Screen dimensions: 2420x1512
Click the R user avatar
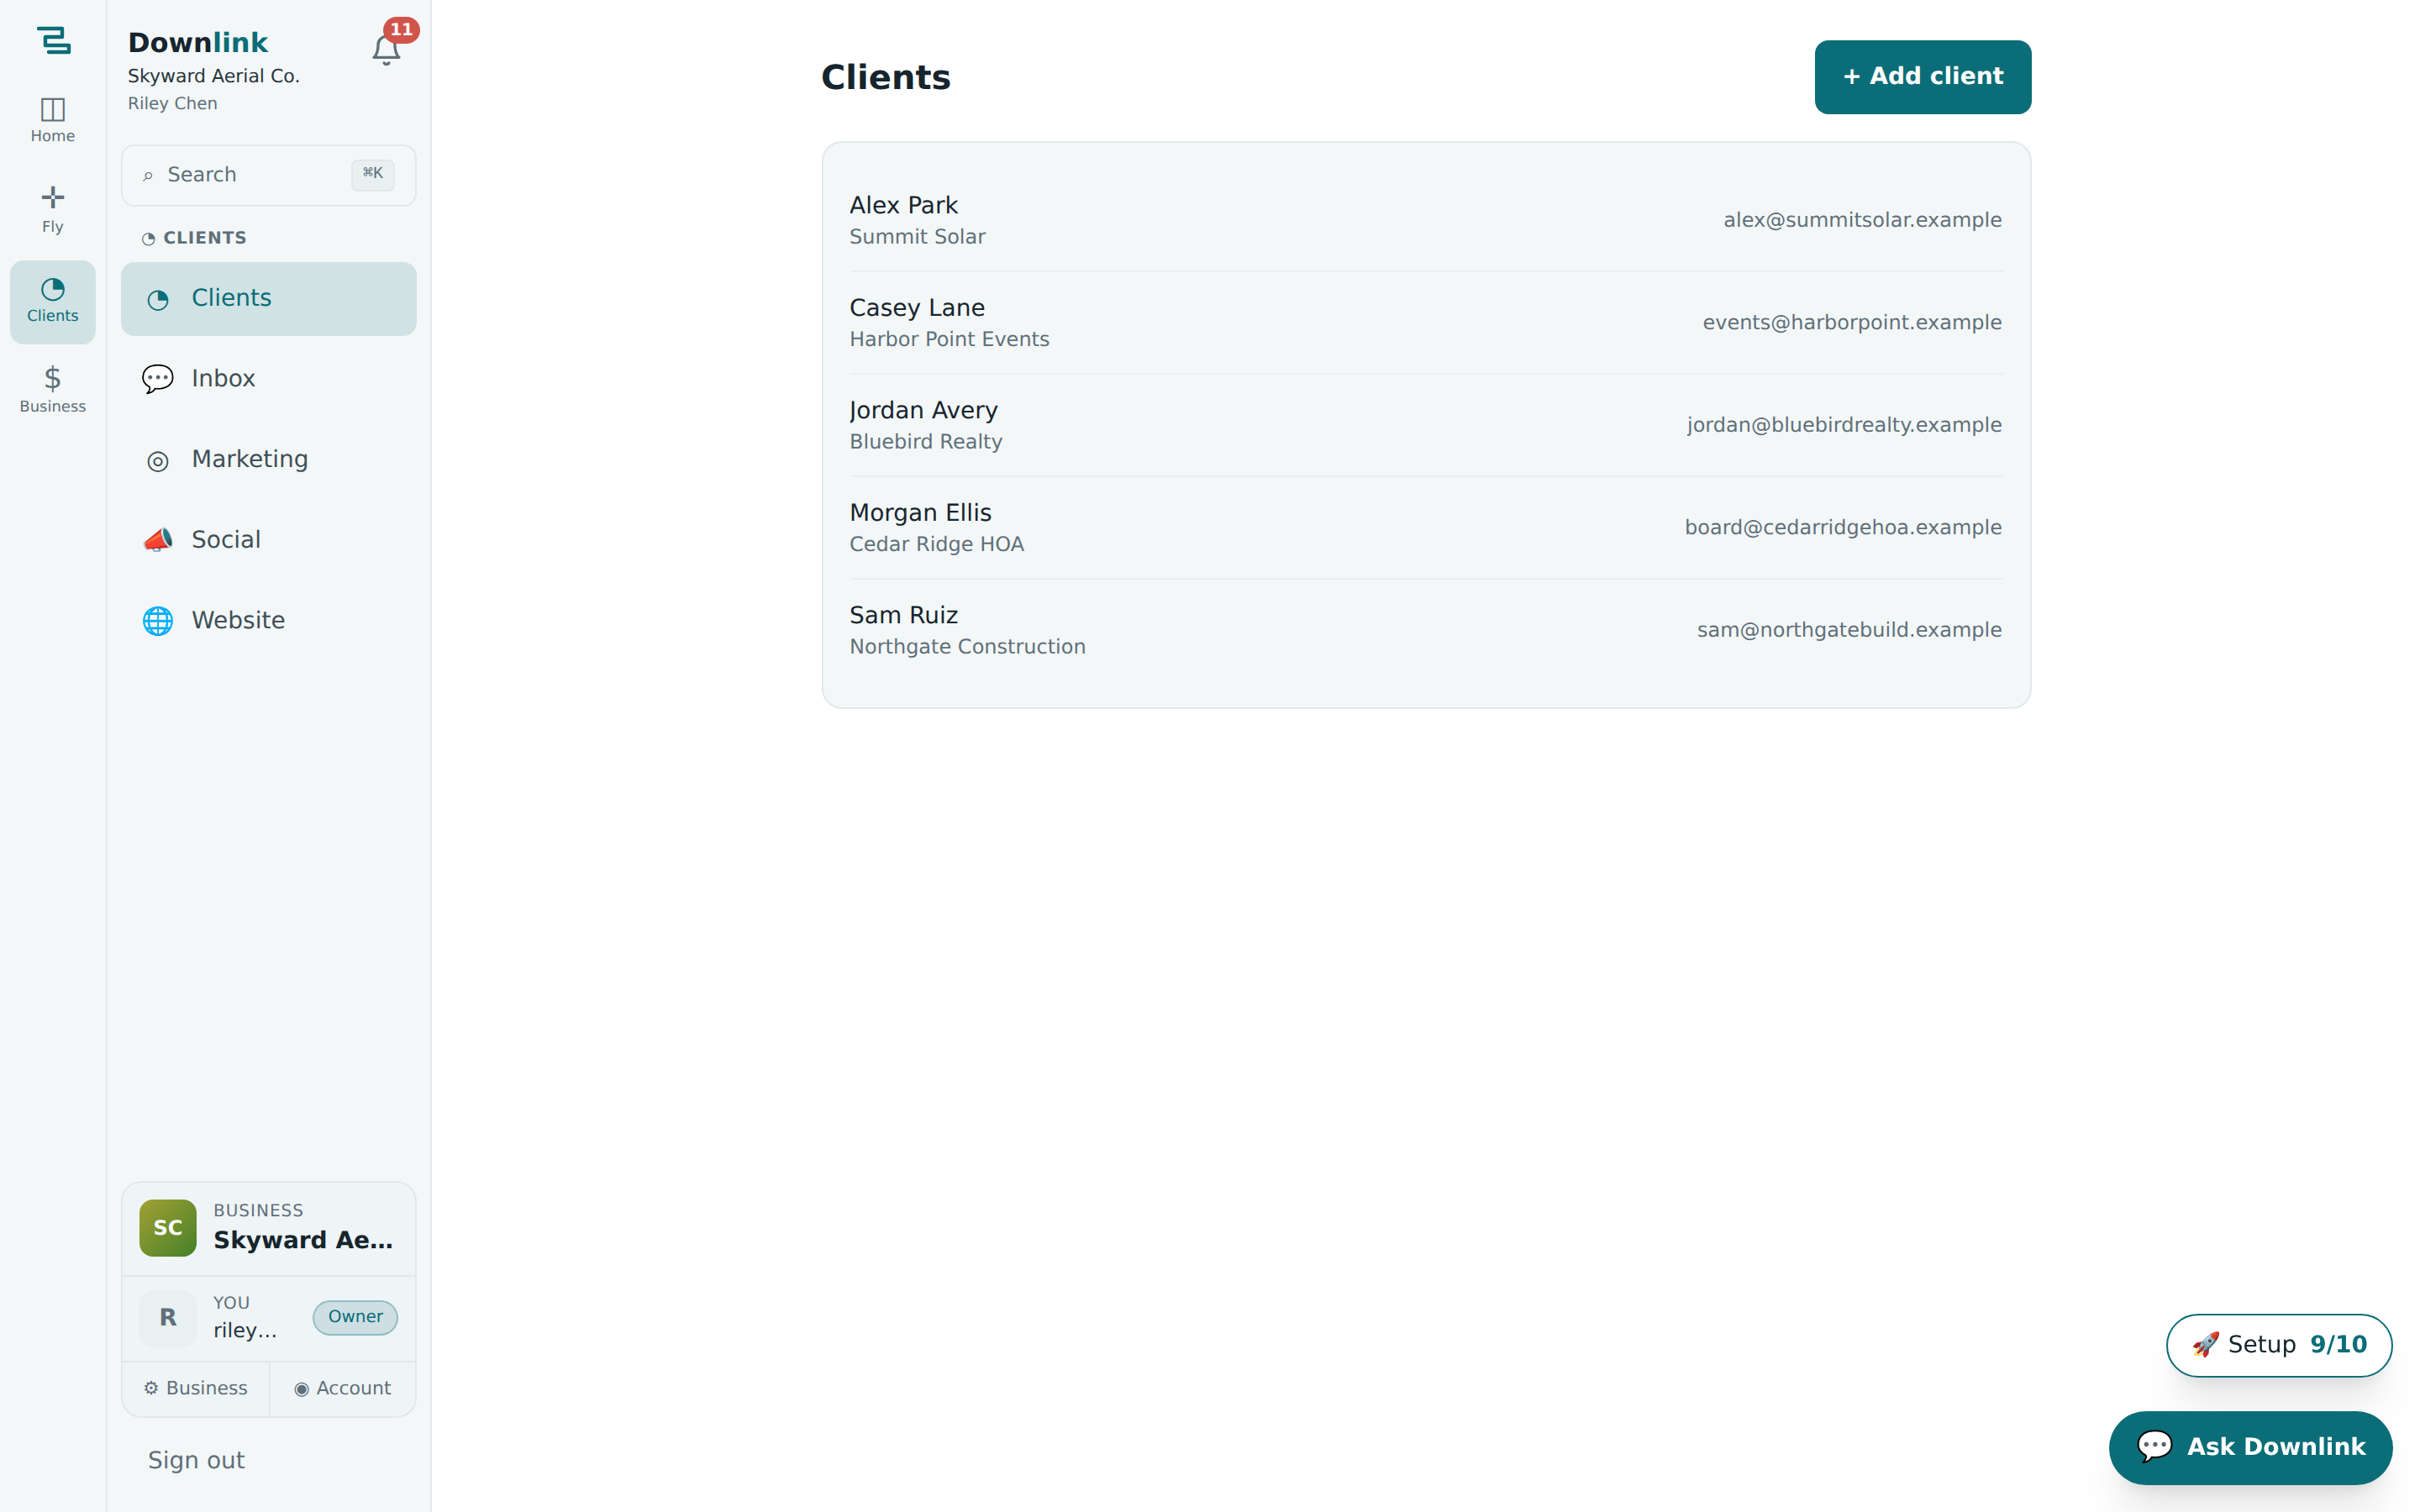pos(168,1318)
